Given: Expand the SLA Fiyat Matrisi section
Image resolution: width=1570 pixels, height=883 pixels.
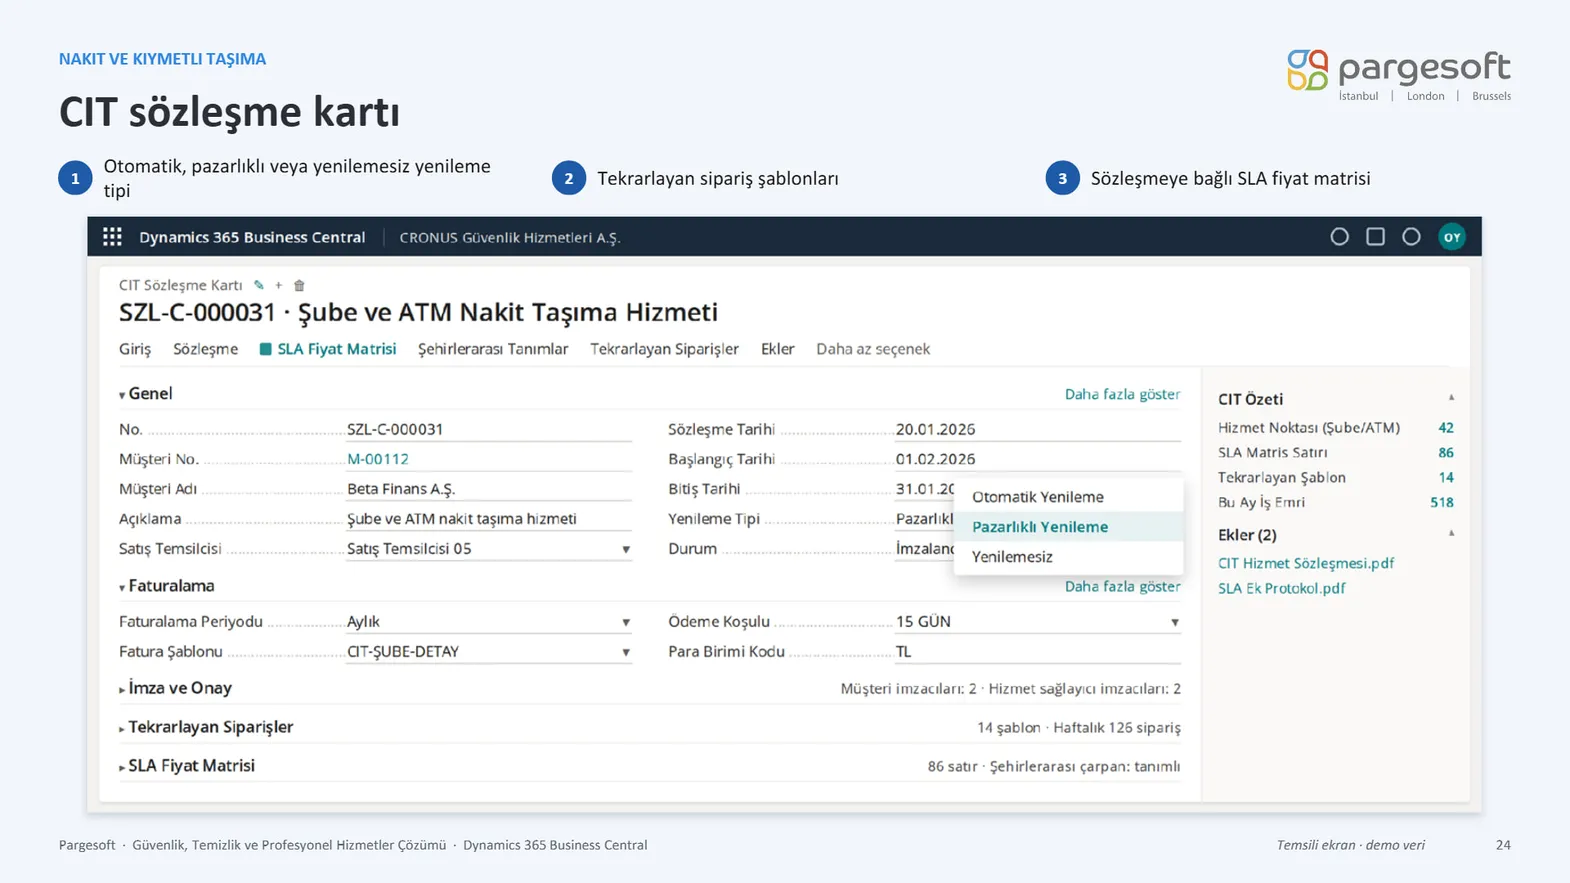Looking at the screenshot, I should coord(187,766).
